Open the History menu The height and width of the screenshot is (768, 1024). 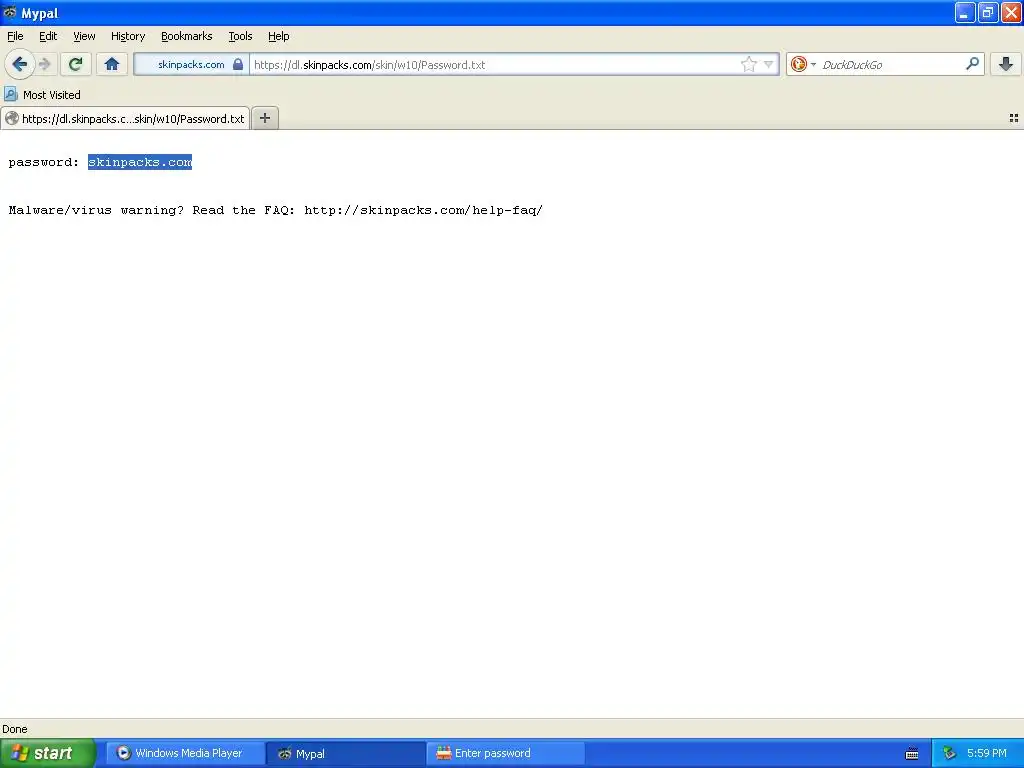pyautogui.click(x=128, y=36)
